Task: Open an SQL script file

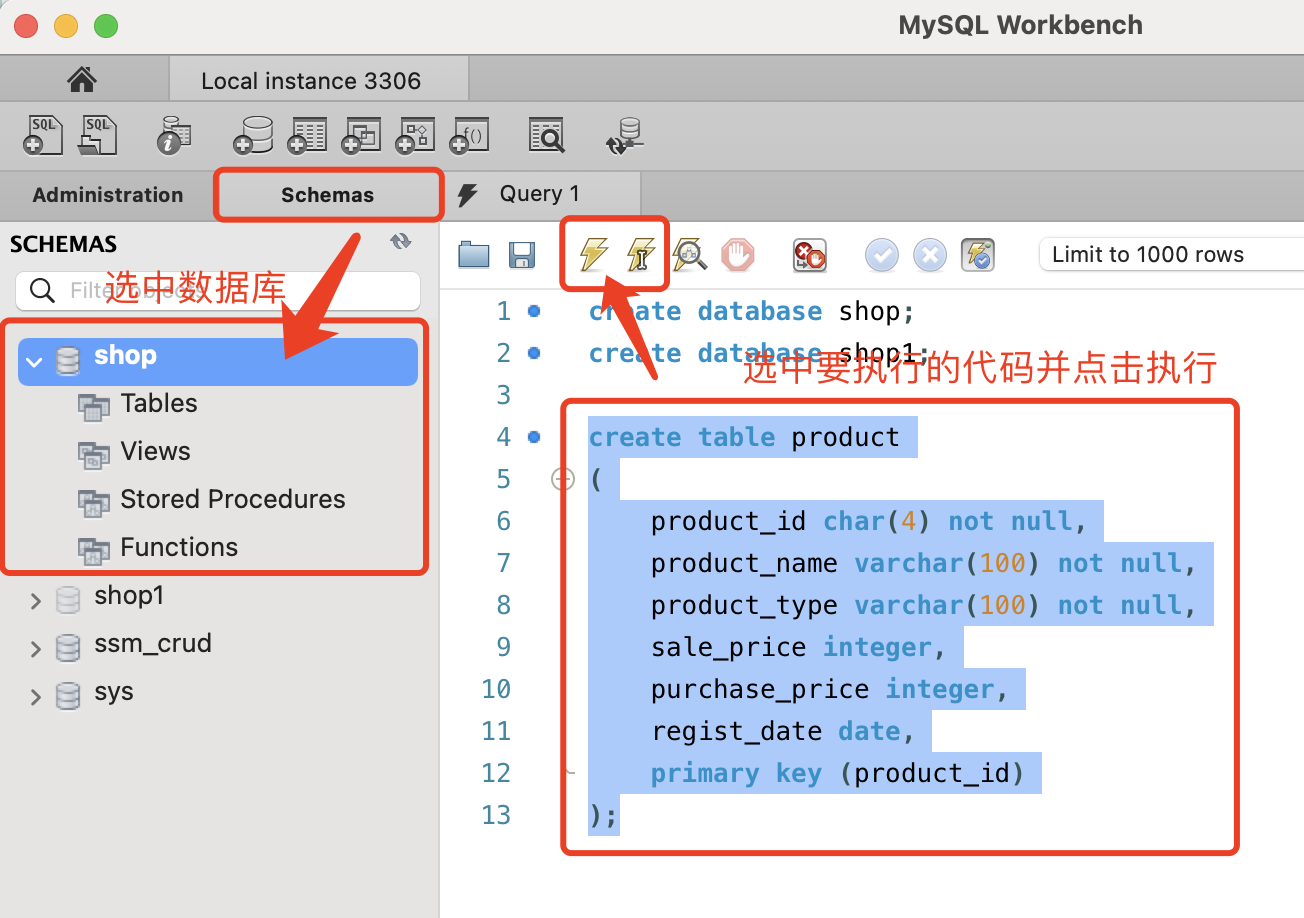Action: (98, 135)
